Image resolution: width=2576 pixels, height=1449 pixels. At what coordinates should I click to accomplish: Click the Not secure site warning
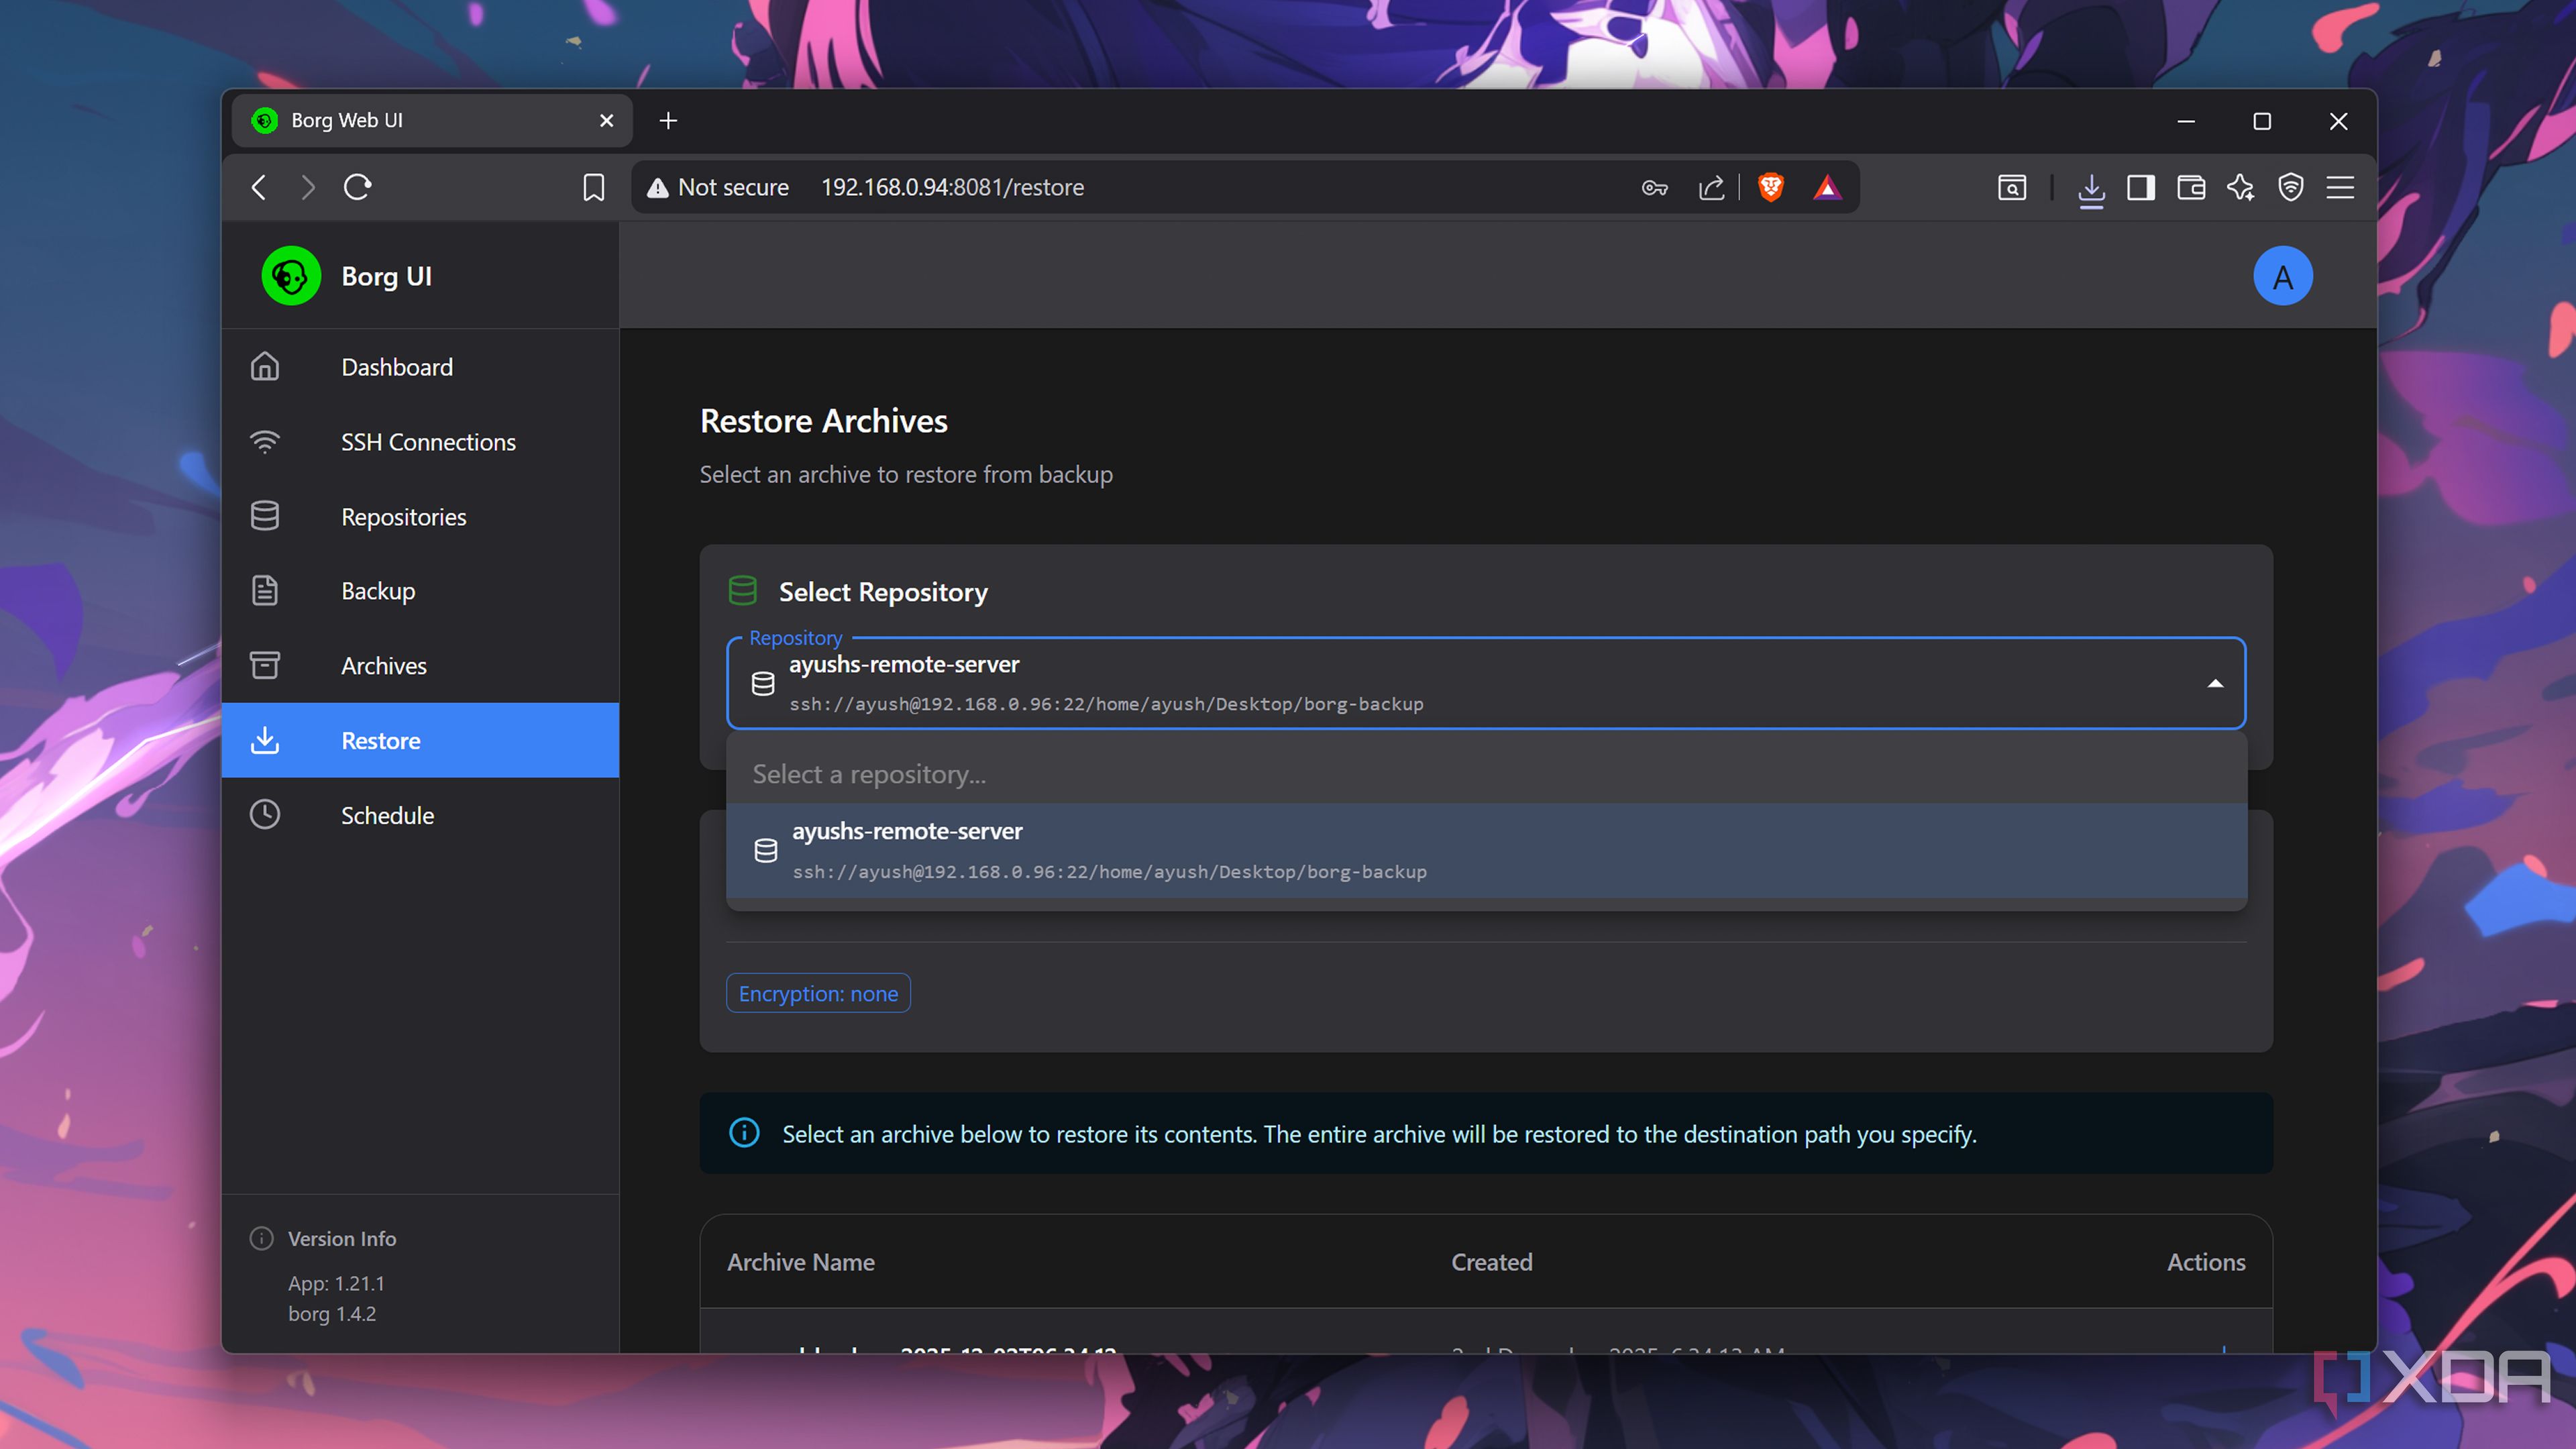pos(718,187)
